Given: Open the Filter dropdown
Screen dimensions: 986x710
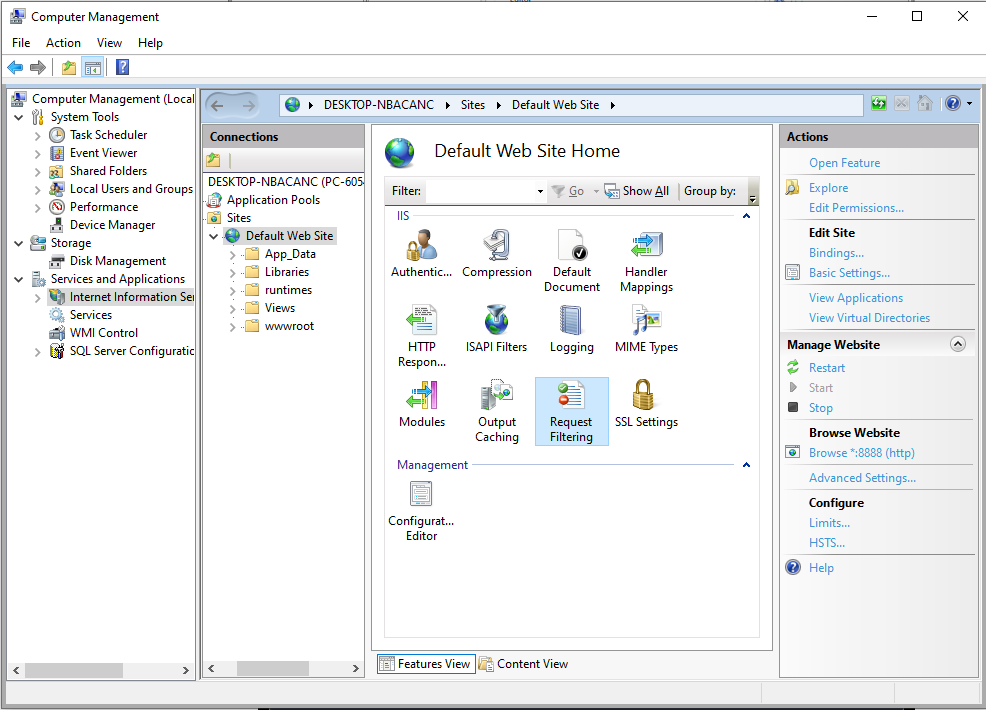Looking at the screenshot, I should [540, 191].
